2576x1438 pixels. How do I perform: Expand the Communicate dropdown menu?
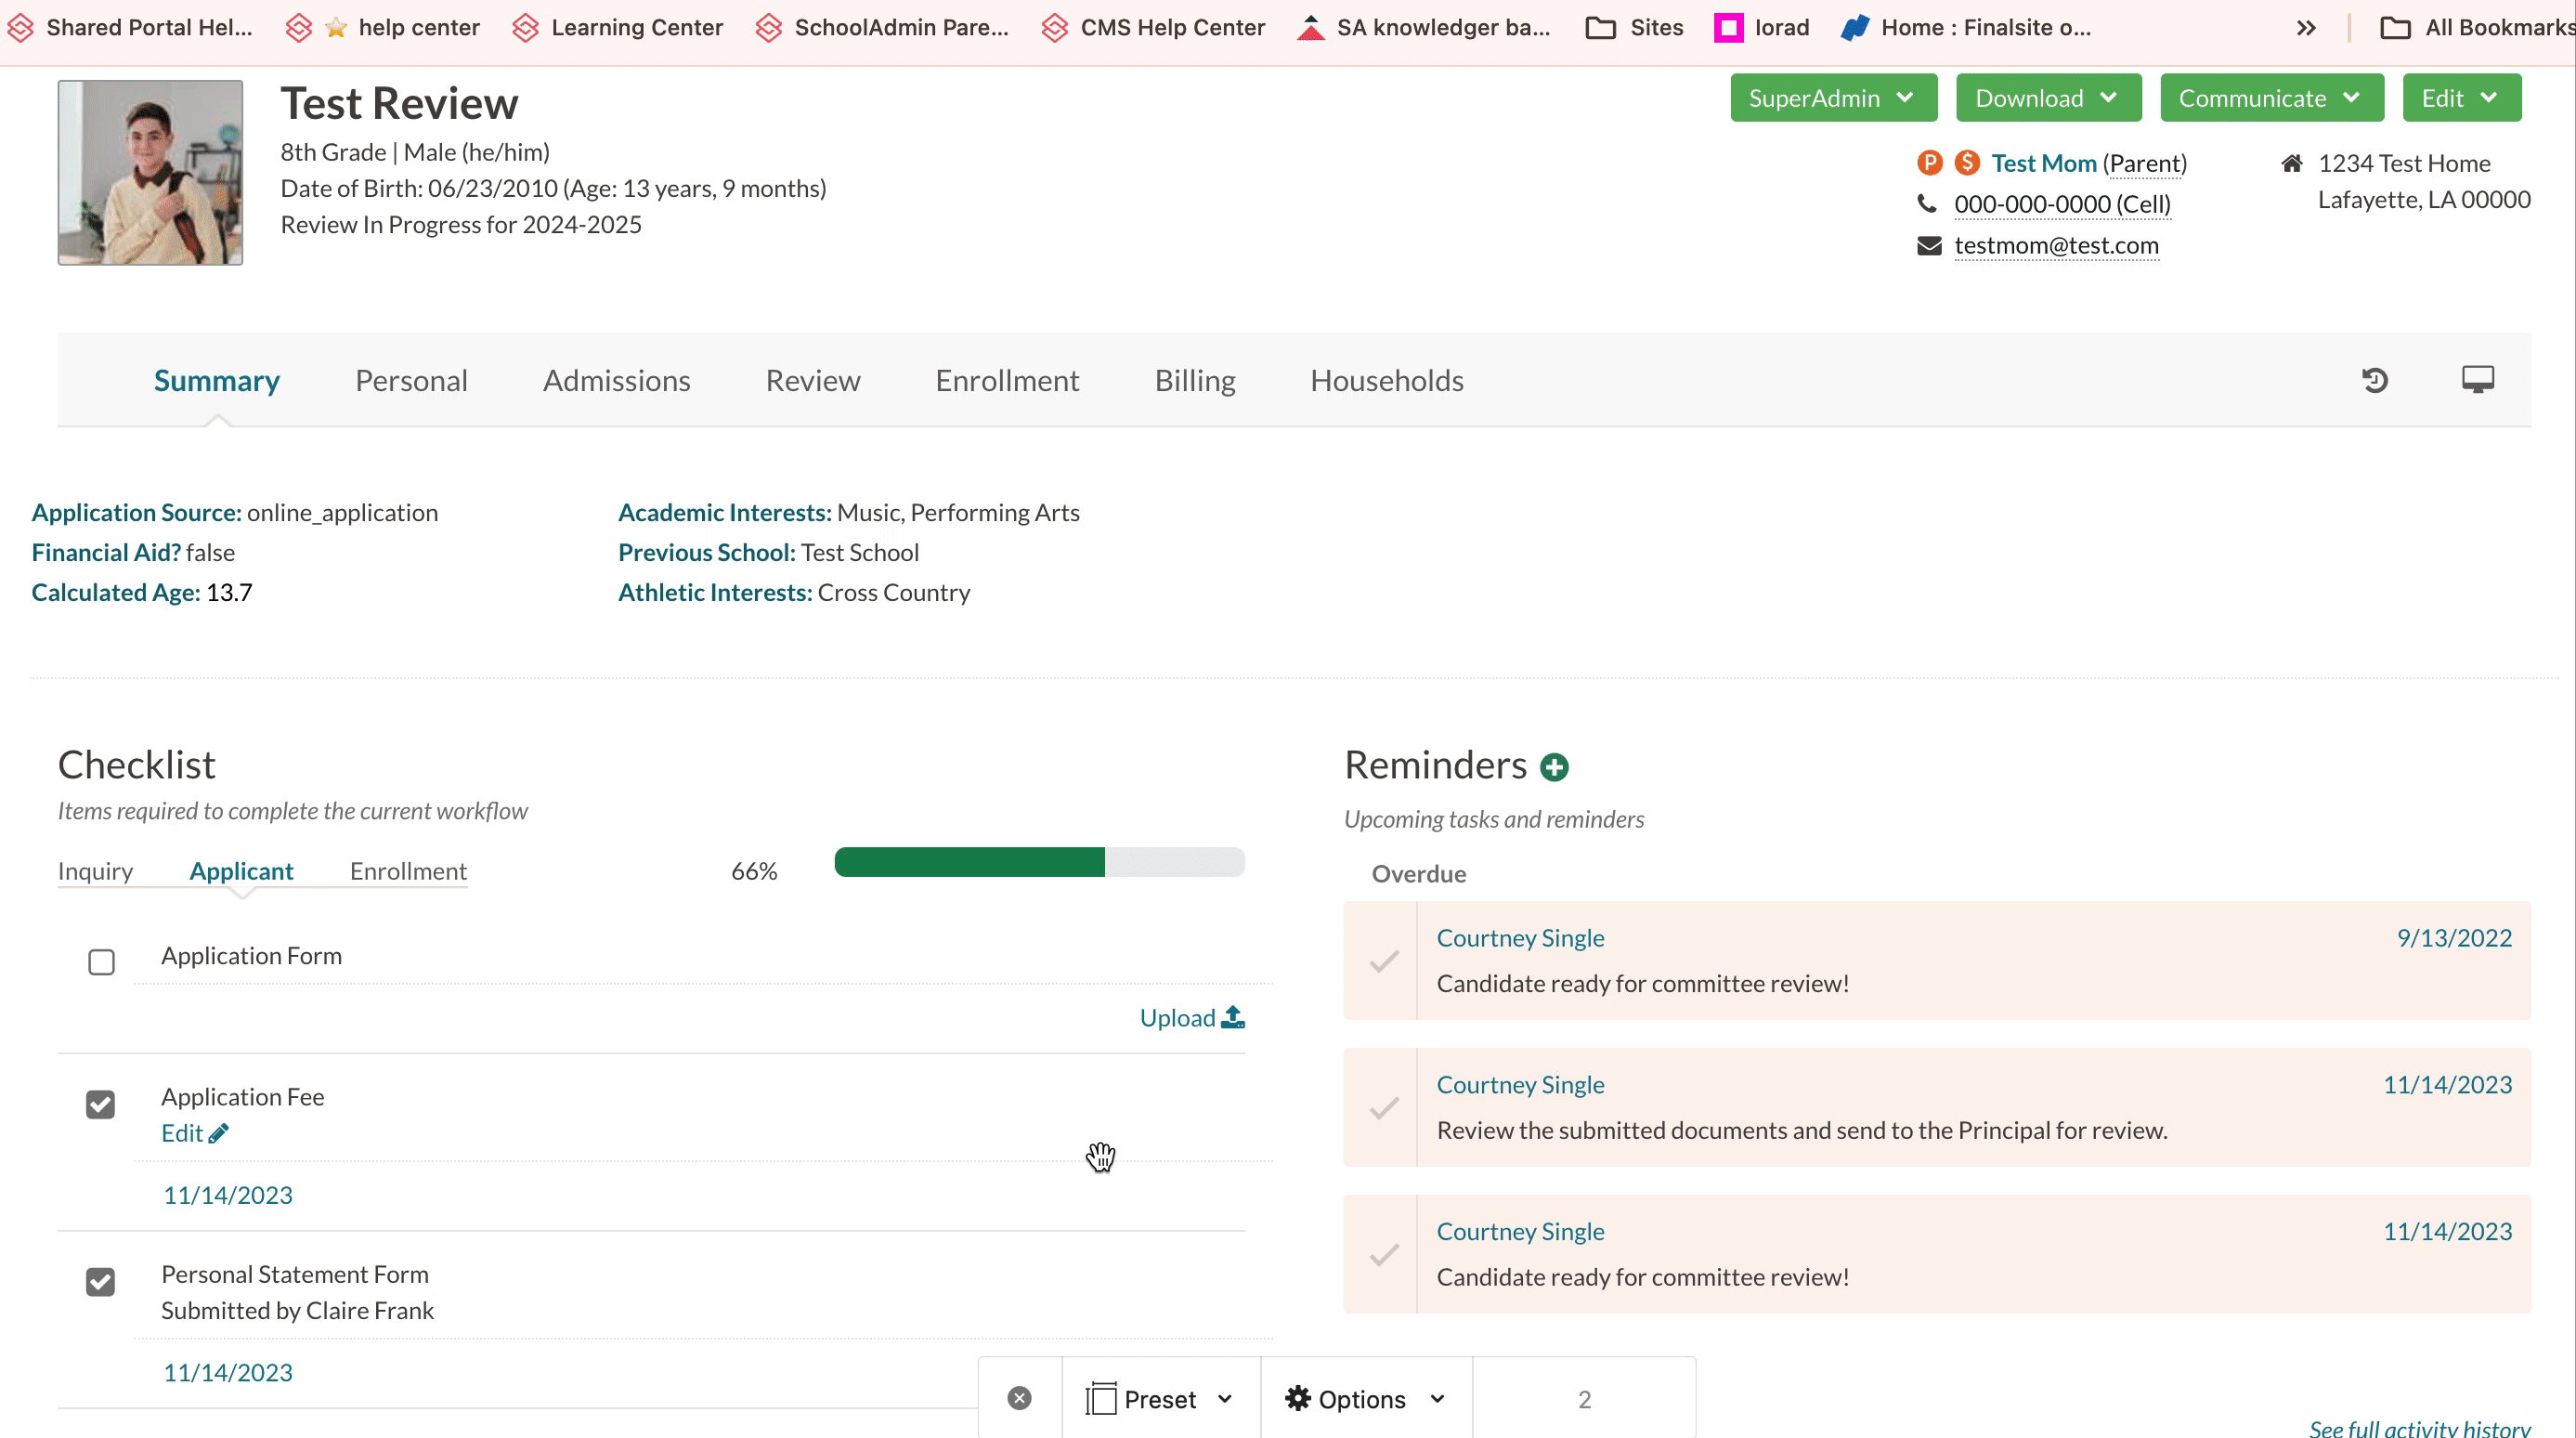click(x=2270, y=98)
